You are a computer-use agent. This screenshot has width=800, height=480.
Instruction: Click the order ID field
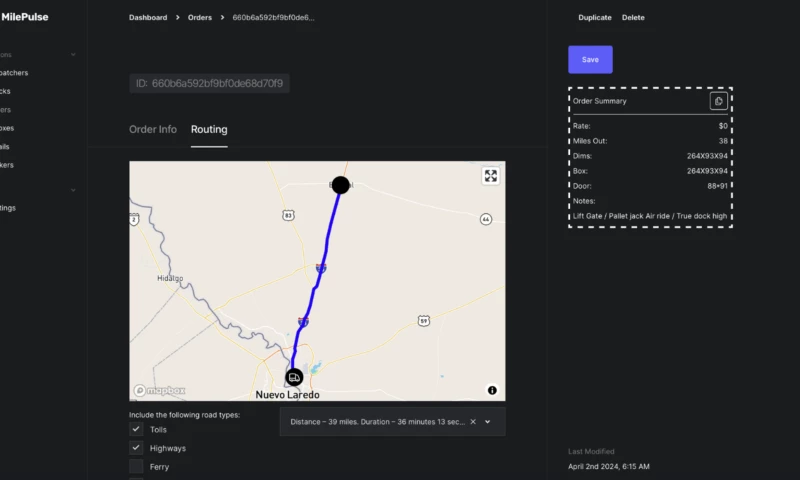[x=209, y=84]
